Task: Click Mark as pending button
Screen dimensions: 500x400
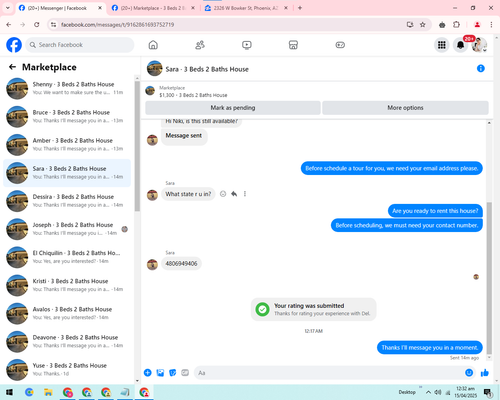Action: pyautogui.click(x=233, y=108)
